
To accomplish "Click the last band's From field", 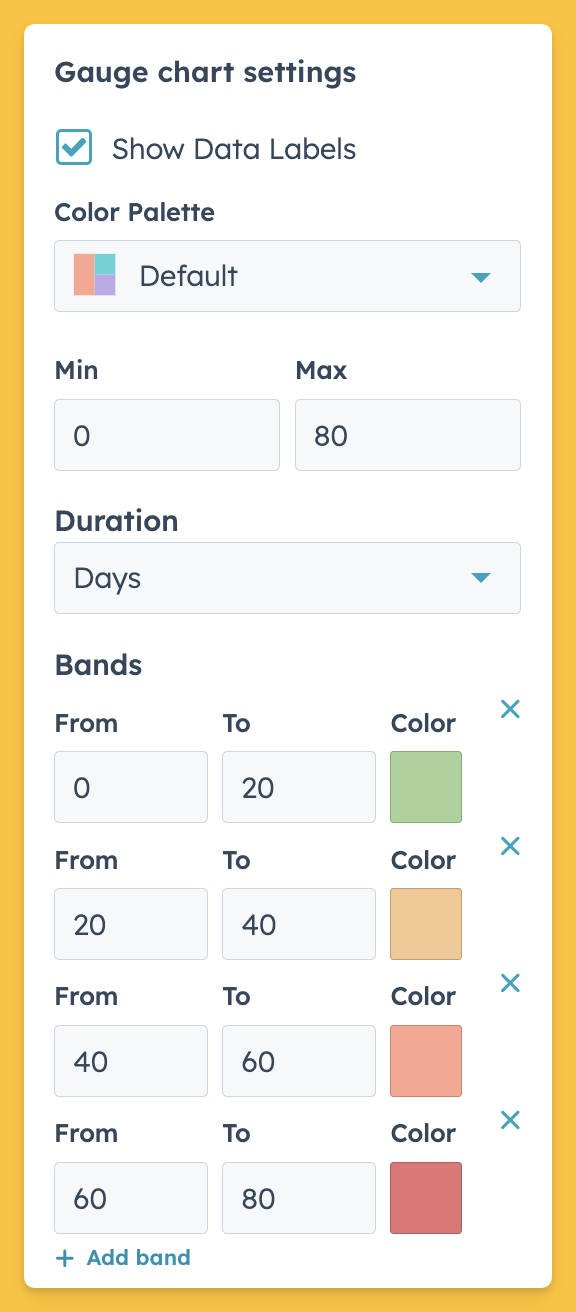I will point(131,1198).
